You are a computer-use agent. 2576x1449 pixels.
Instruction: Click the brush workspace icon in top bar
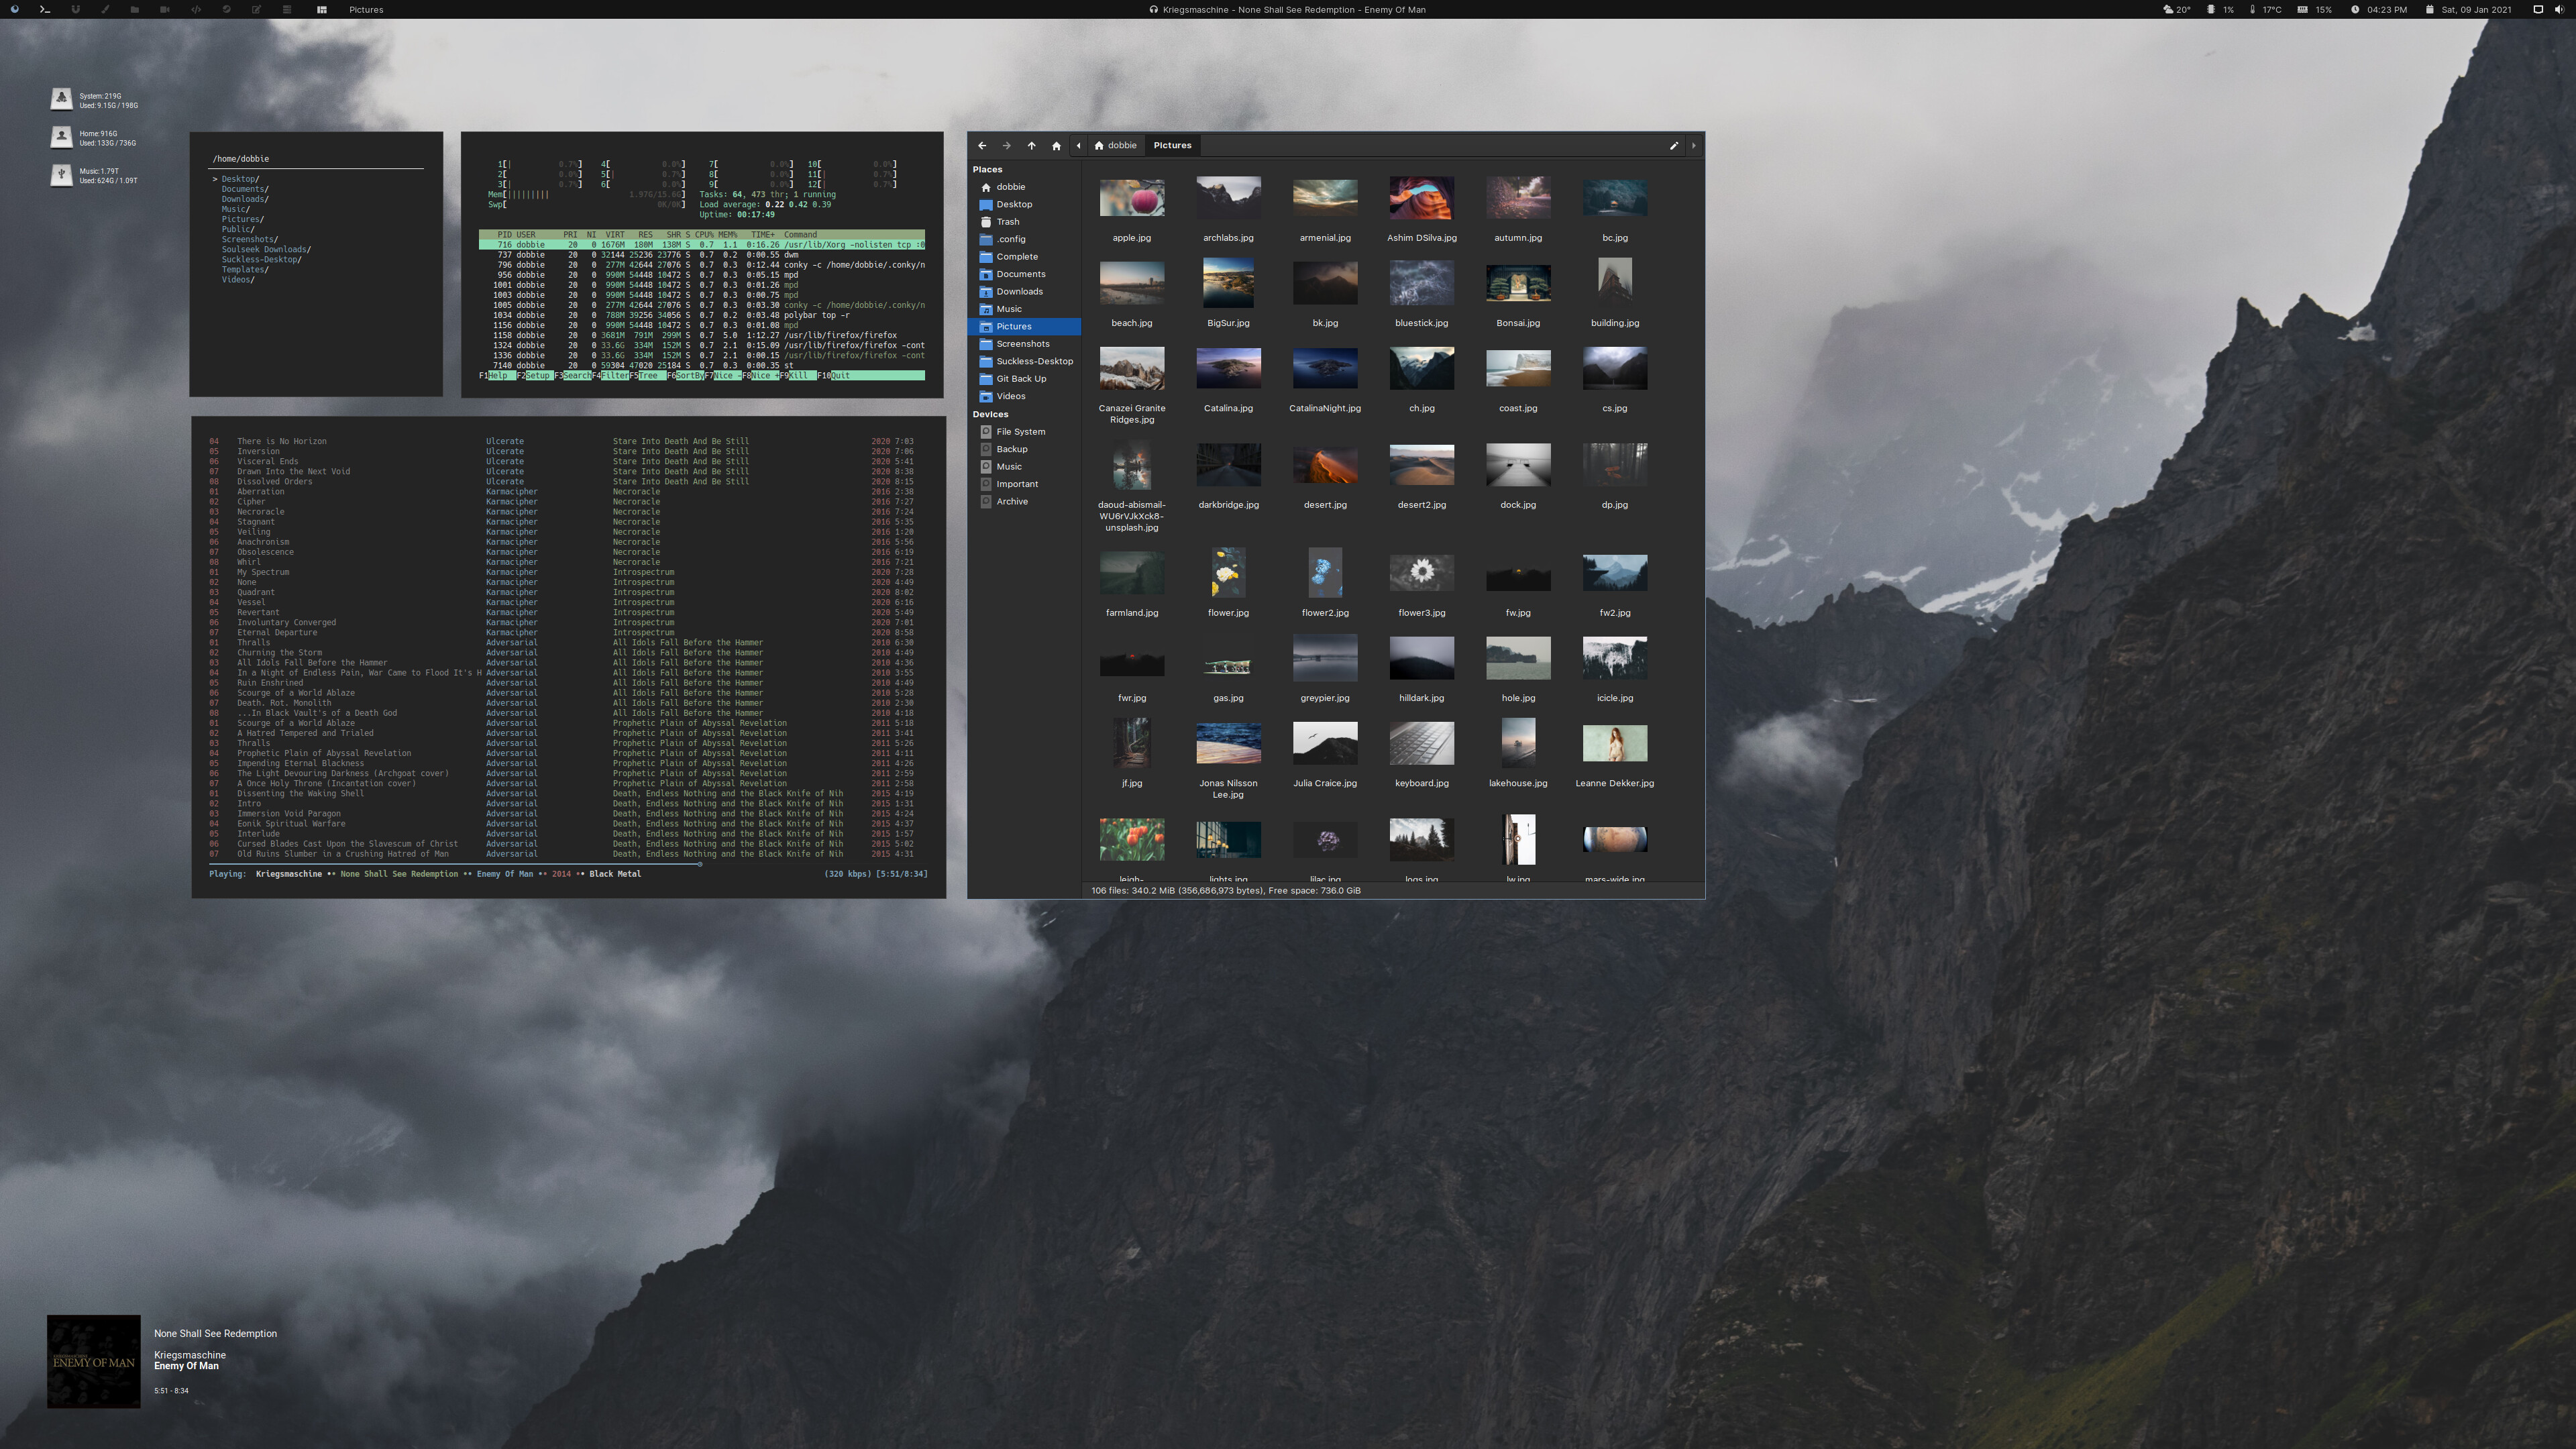point(105,9)
